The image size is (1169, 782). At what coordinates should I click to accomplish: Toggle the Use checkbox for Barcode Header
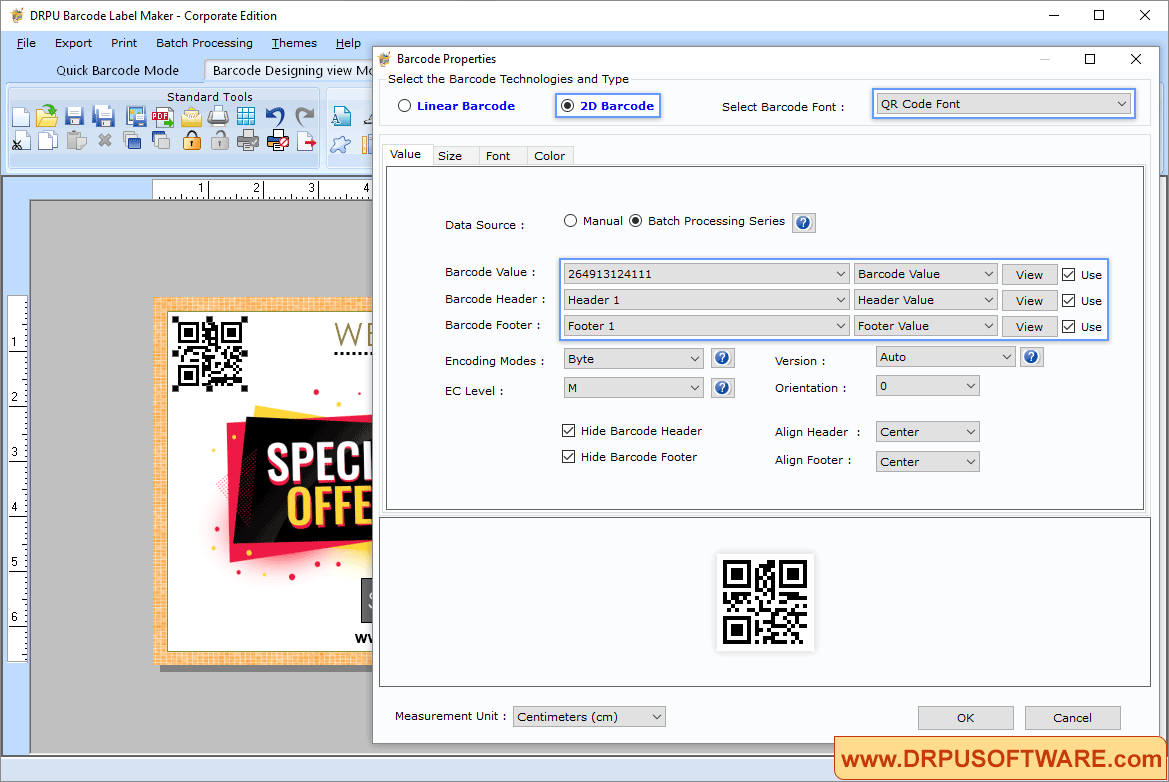point(1068,300)
